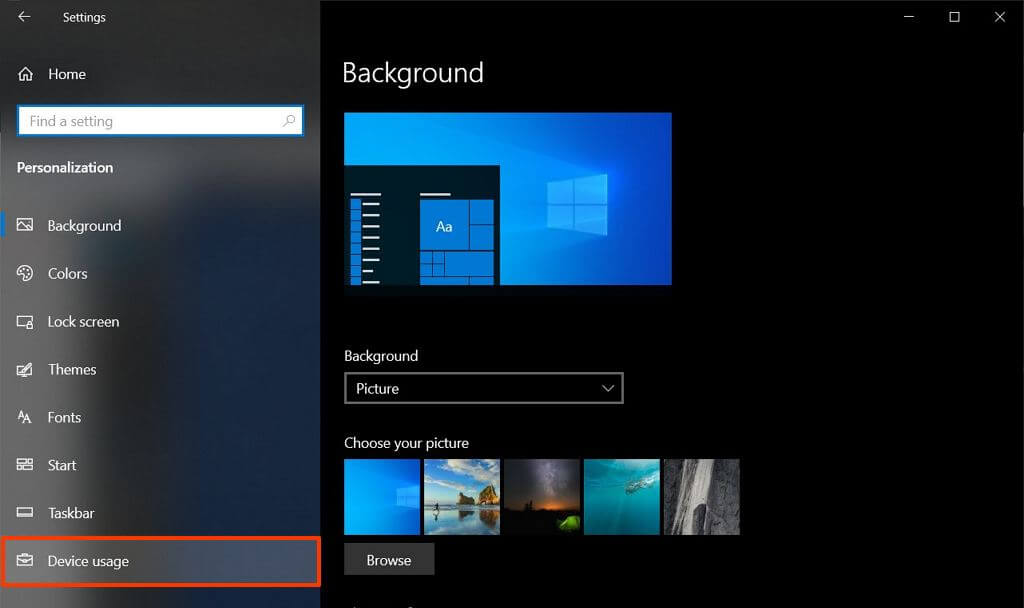Click the Device usage briefcase icon
This screenshot has height=608, width=1024.
pyautogui.click(x=25, y=560)
